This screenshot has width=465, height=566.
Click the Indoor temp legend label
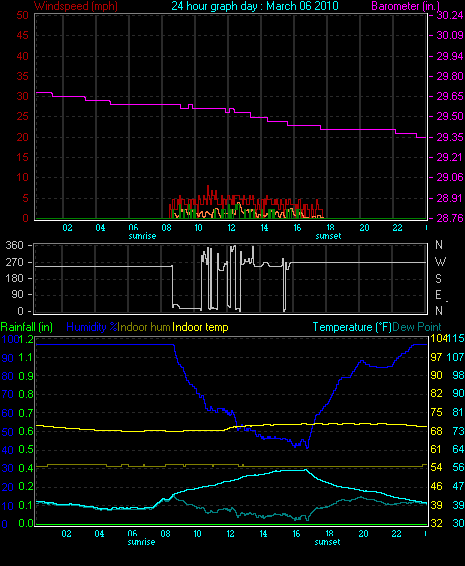click(x=200, y=327)
